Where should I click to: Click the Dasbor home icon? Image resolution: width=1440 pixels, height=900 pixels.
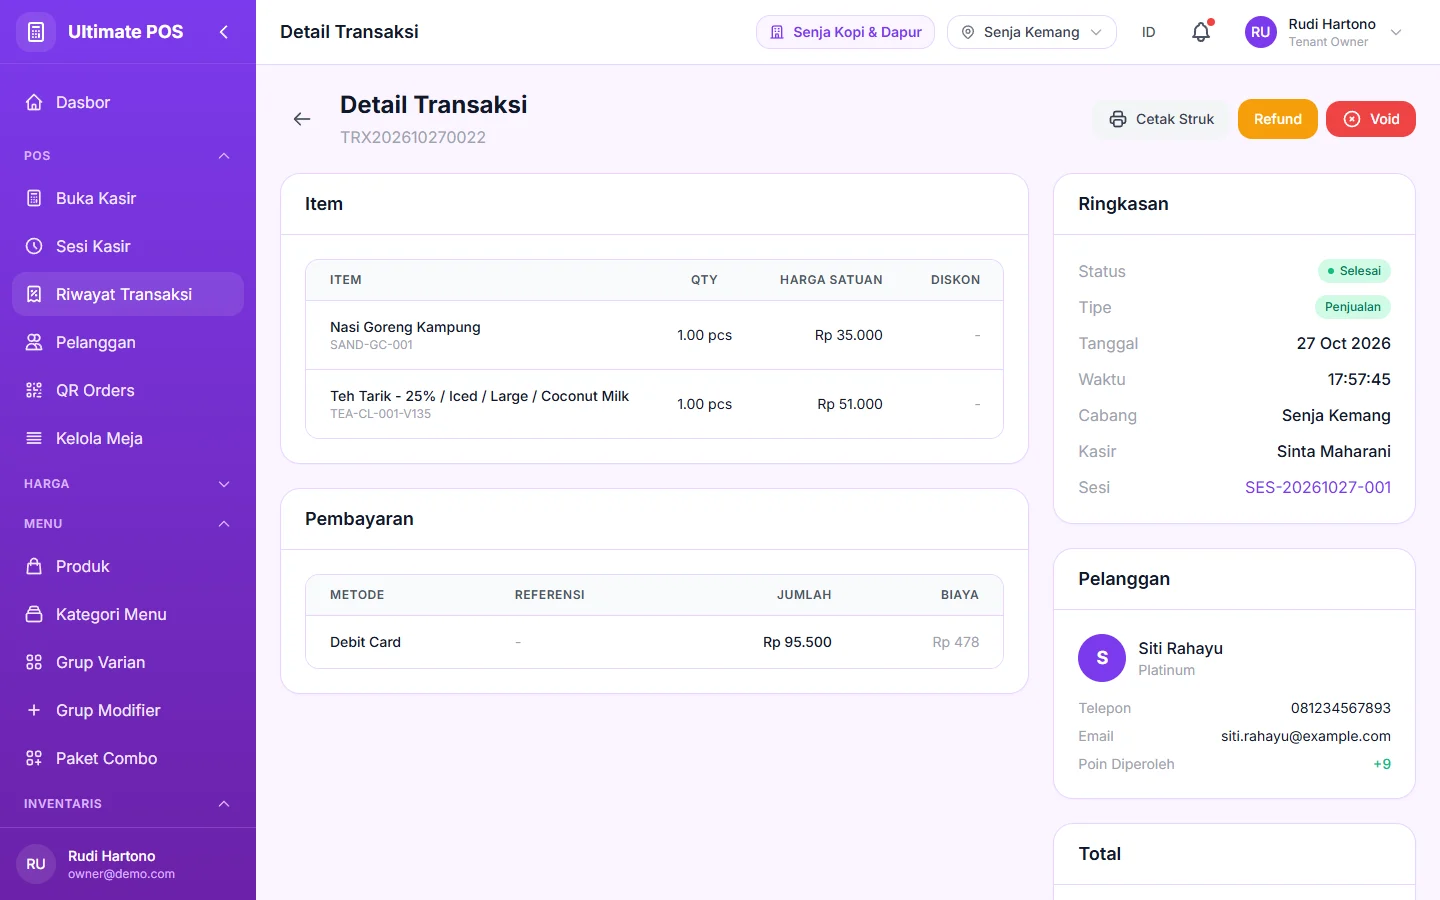pos(34,102)
